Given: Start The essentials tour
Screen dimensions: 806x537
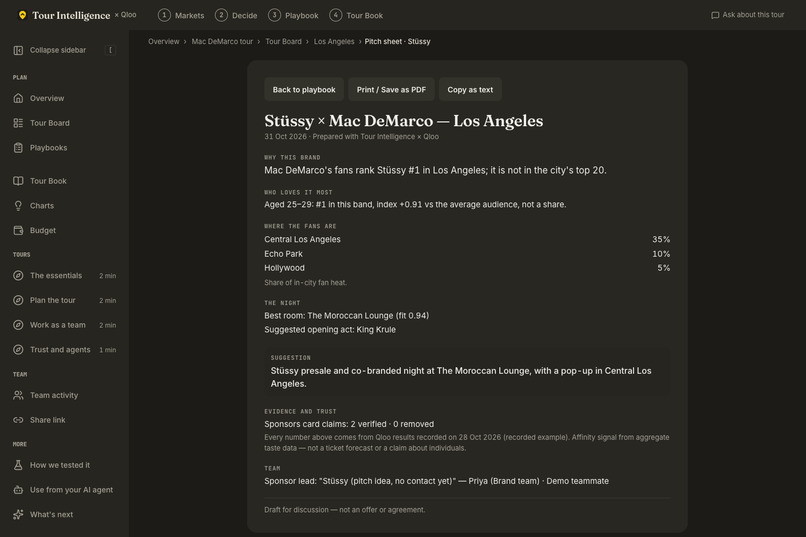Looking at the screenshot, I should tap(64, 275).
